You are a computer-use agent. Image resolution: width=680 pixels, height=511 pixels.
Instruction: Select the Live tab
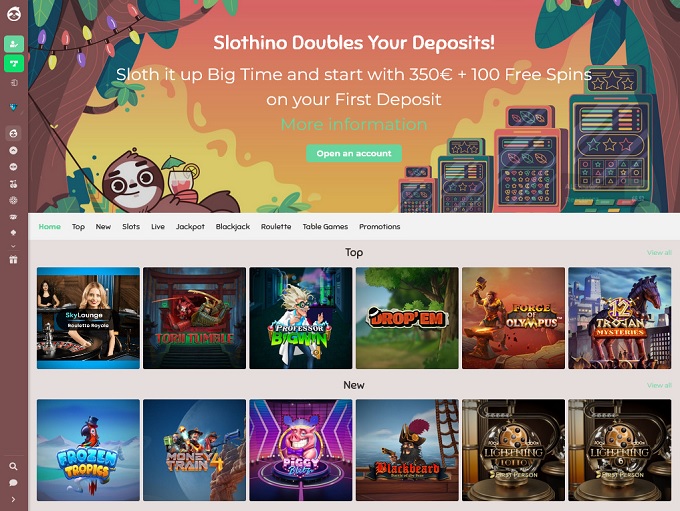point(158,226)
